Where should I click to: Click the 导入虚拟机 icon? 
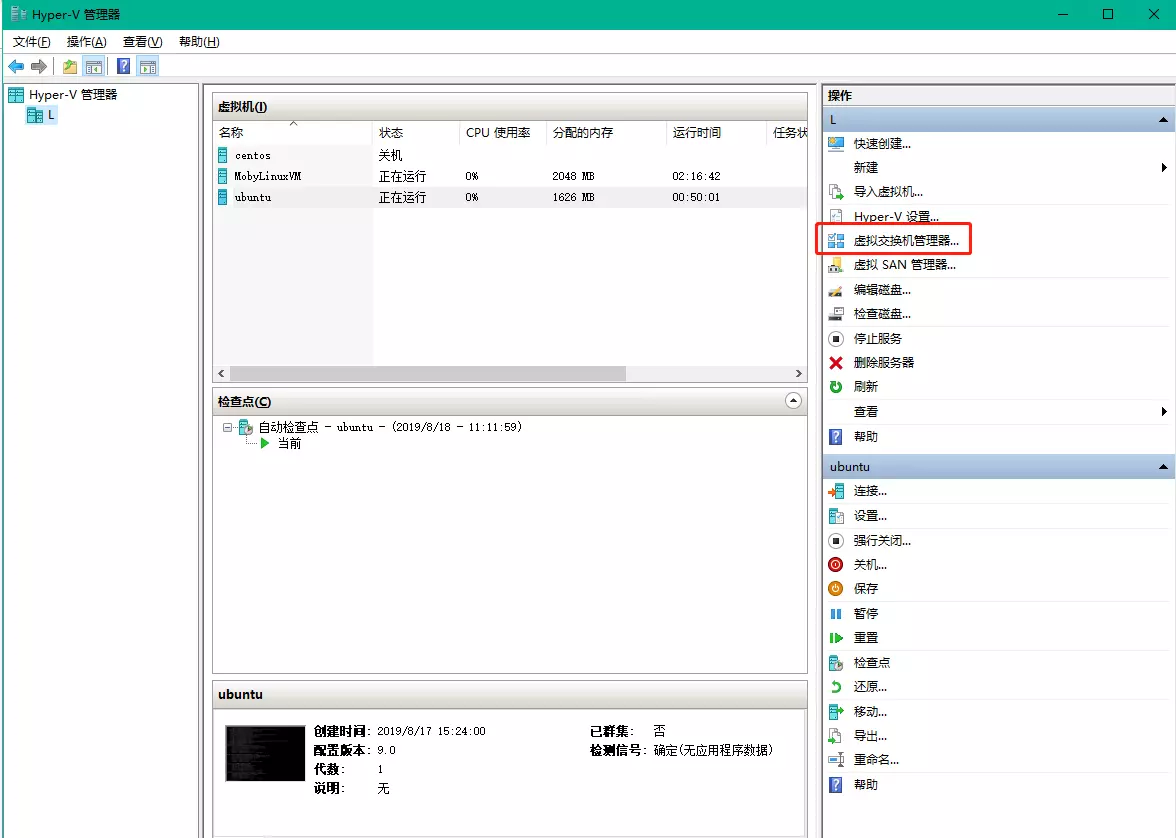click(x=836, y=191)
